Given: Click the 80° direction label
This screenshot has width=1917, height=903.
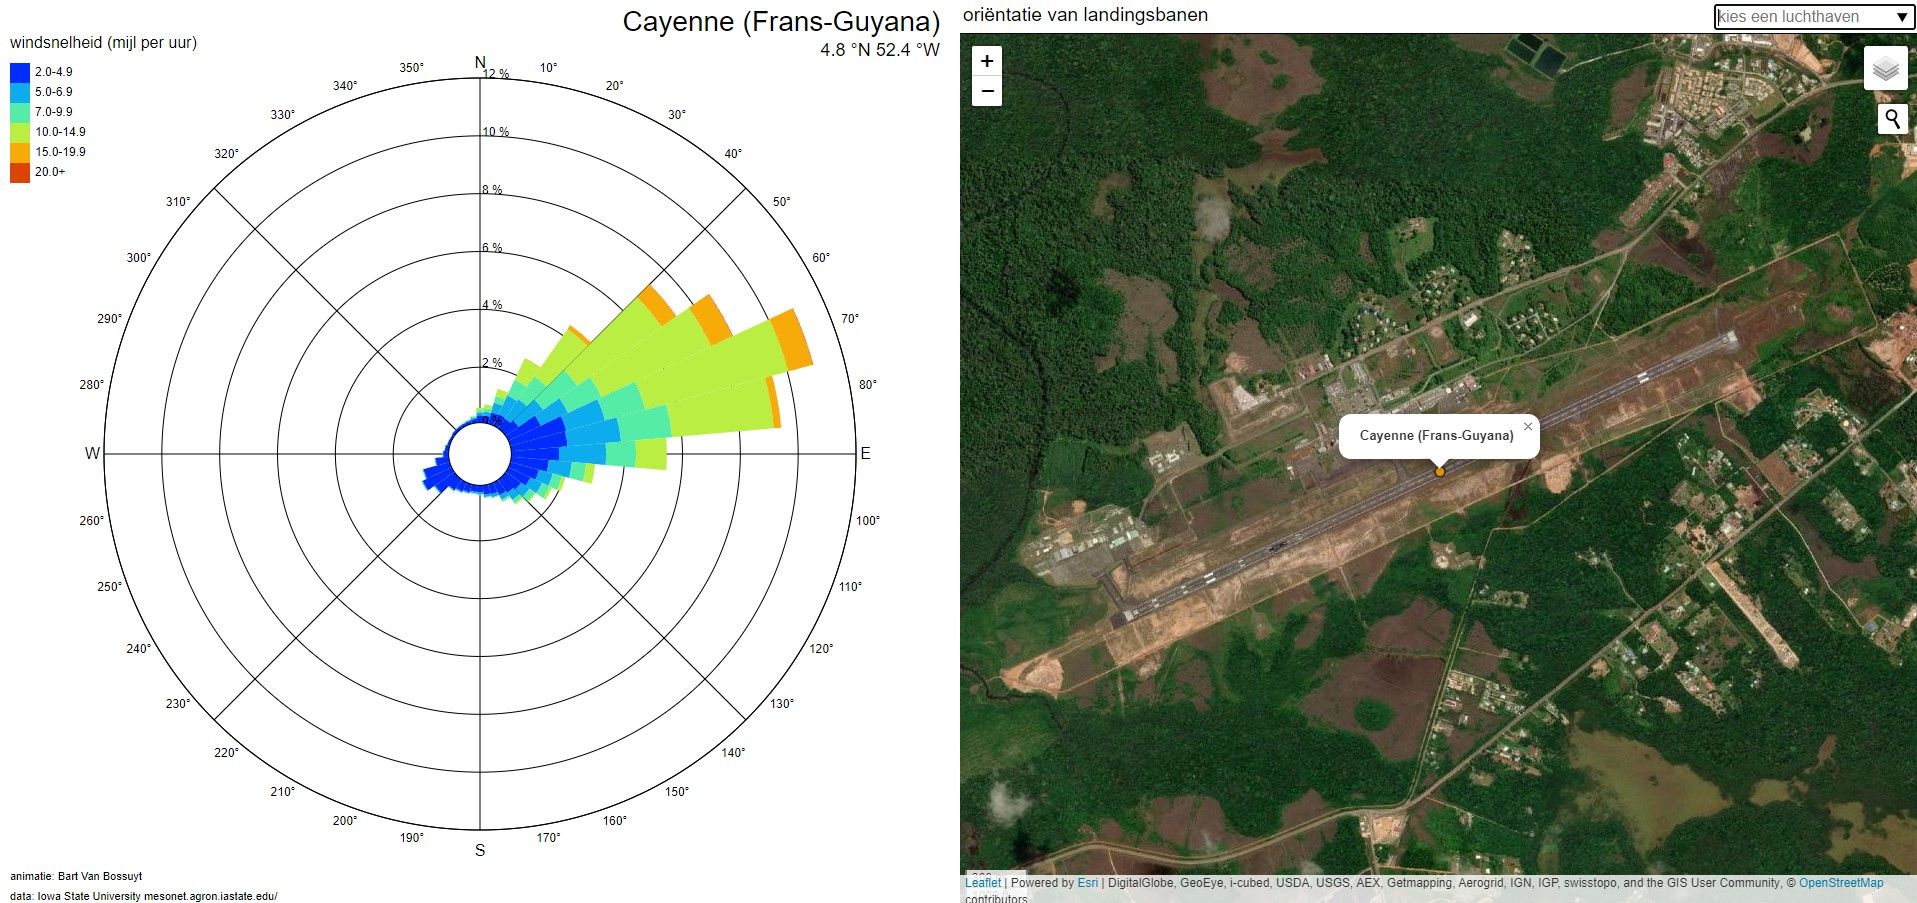Looking at the screenshot, I should pos(868,385).
